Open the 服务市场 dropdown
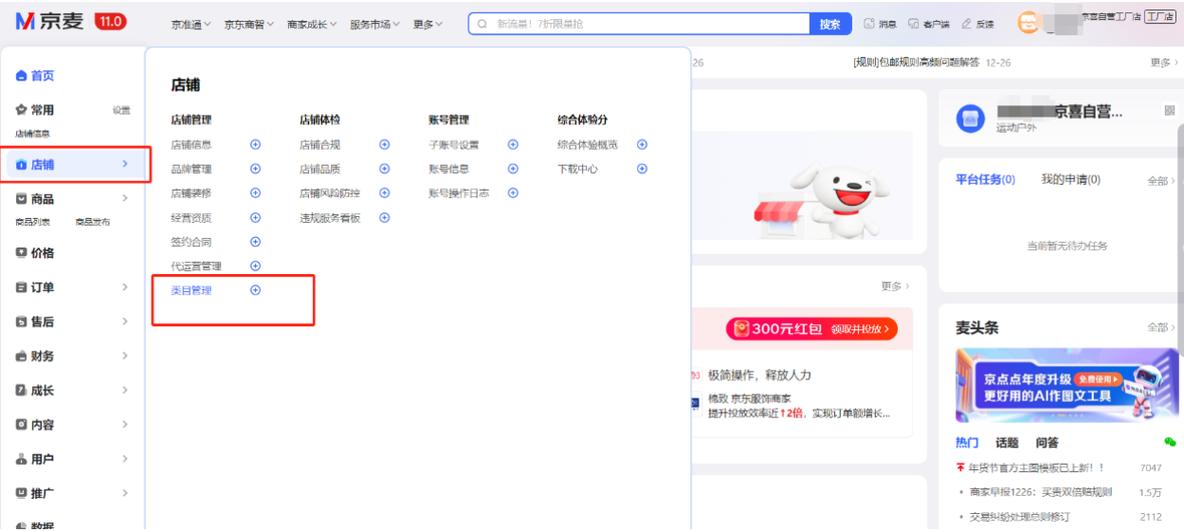The image size is (1184, 532). (375, 25)
